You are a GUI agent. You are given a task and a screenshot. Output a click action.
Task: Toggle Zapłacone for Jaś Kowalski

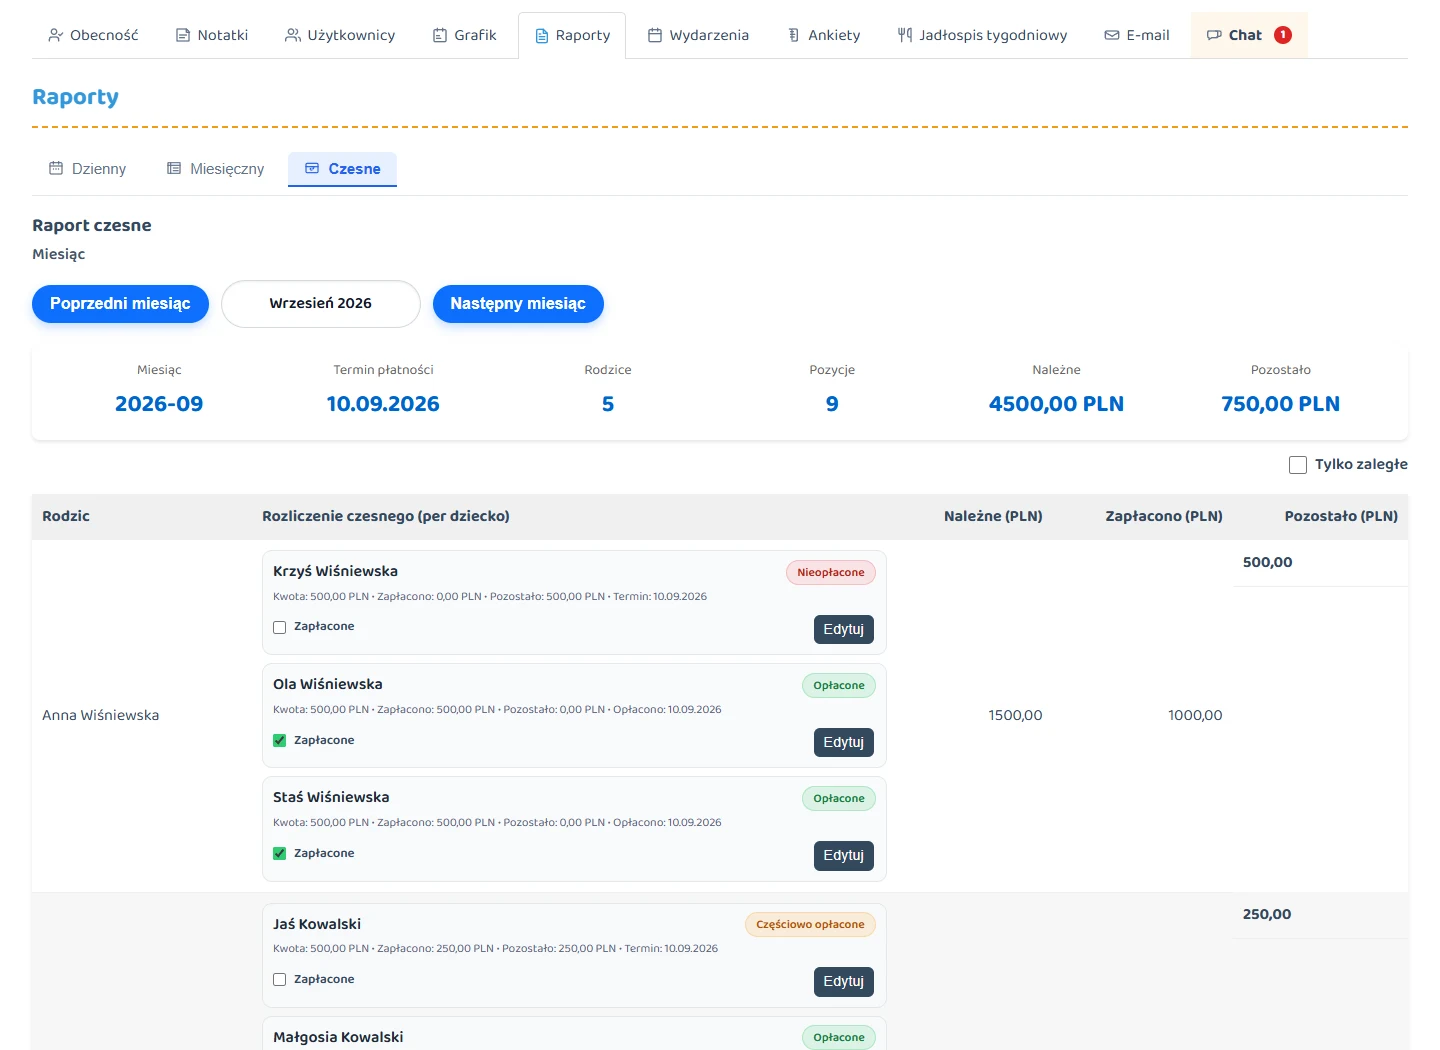click(280, 980)
